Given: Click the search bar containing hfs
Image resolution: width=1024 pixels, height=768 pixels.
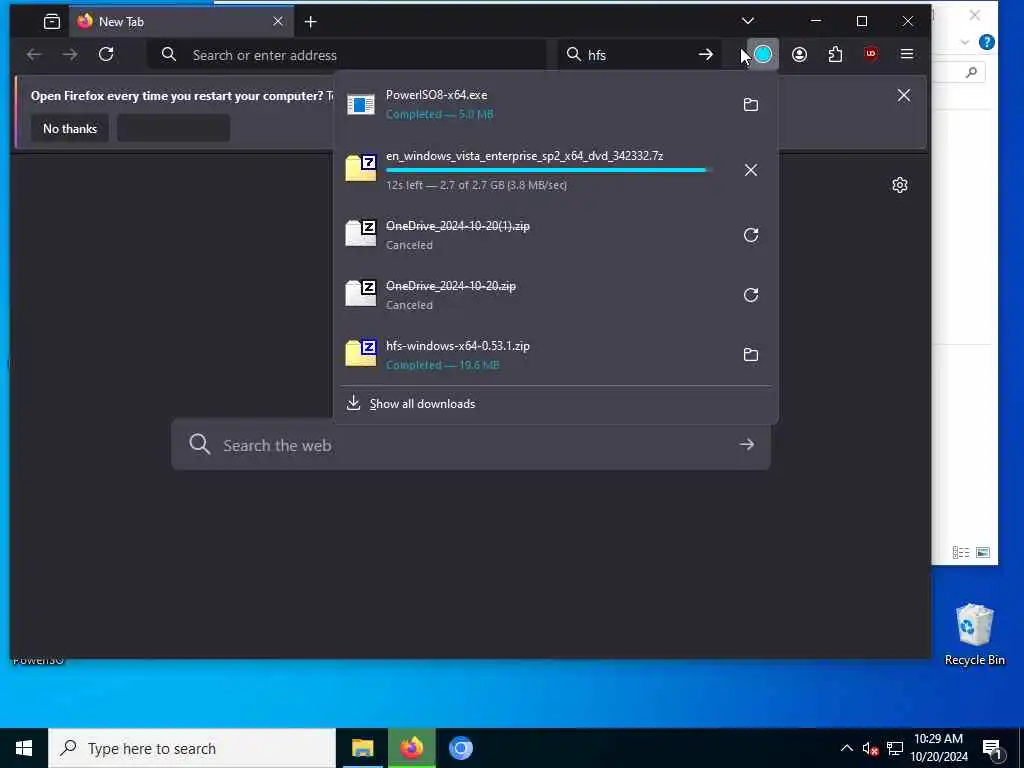Looking at the screenshot, I should (x=640, y=55).
